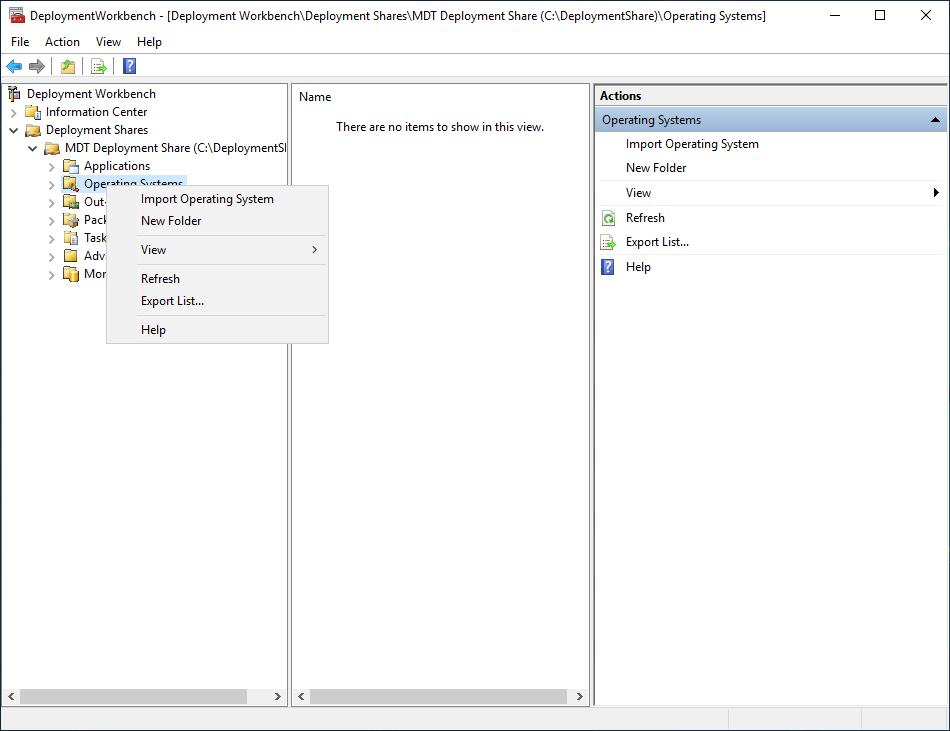This screenshot has height=731, width=950.
Task: Open the Action menu in menu bar
Action: coord(62,42)
